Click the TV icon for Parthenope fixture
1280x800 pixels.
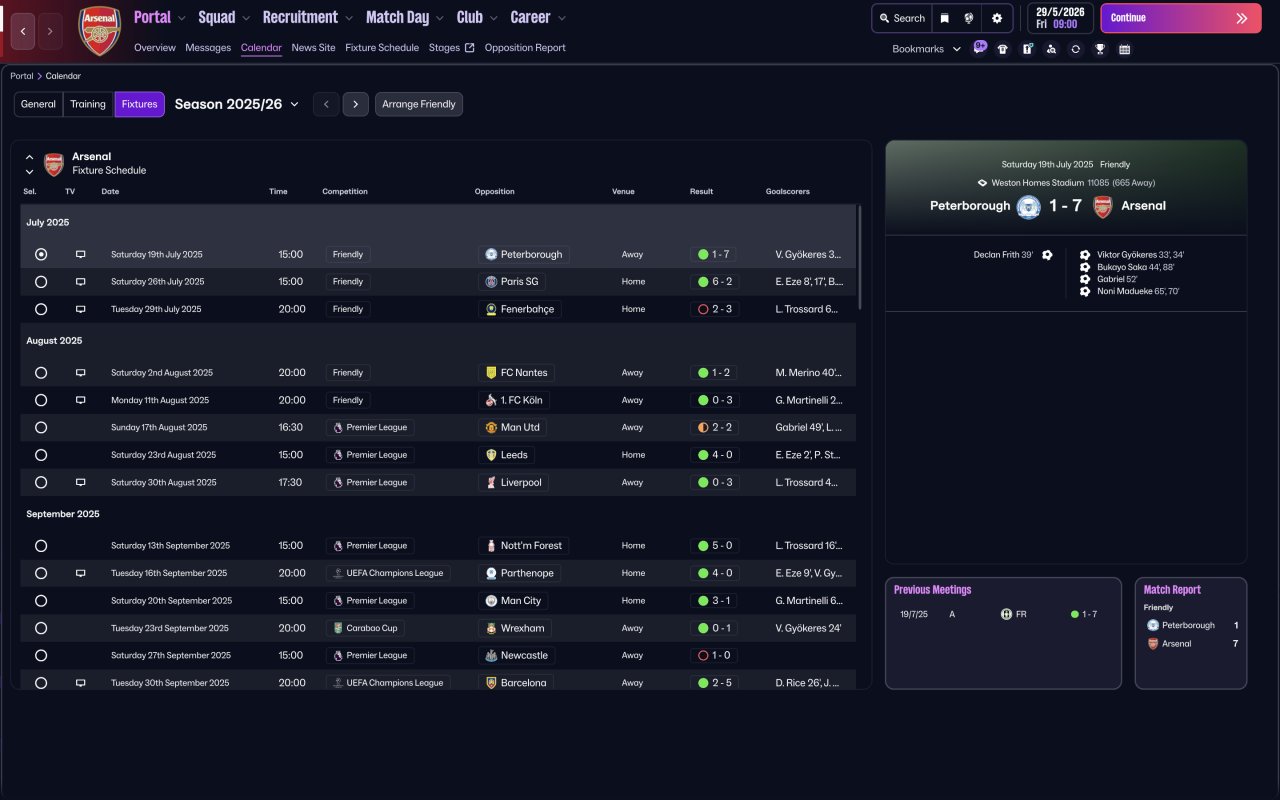(x=81, y=574)
